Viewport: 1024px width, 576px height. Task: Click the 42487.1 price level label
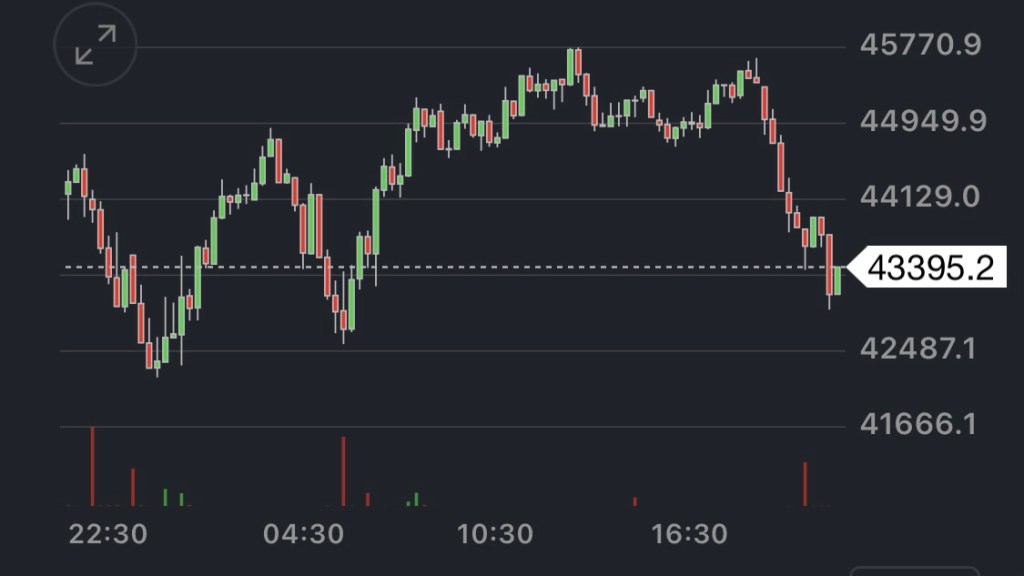[x=920, y=349]
